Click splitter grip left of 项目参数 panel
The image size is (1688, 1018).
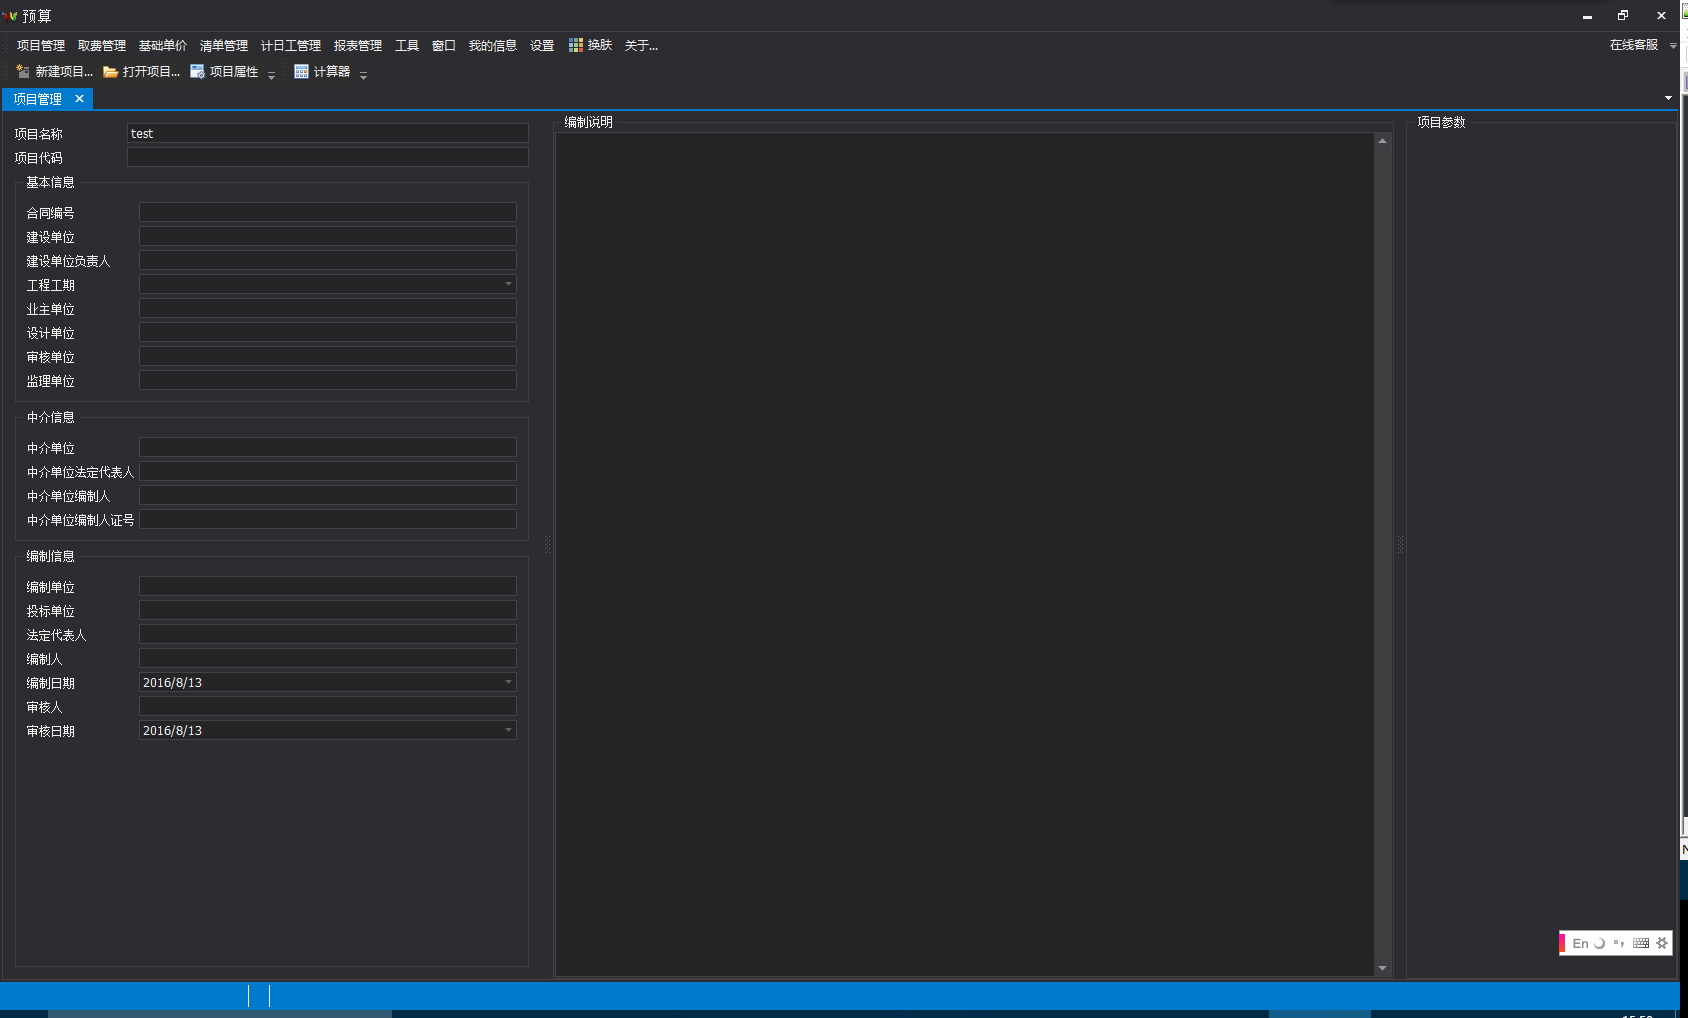point(1400,545)
